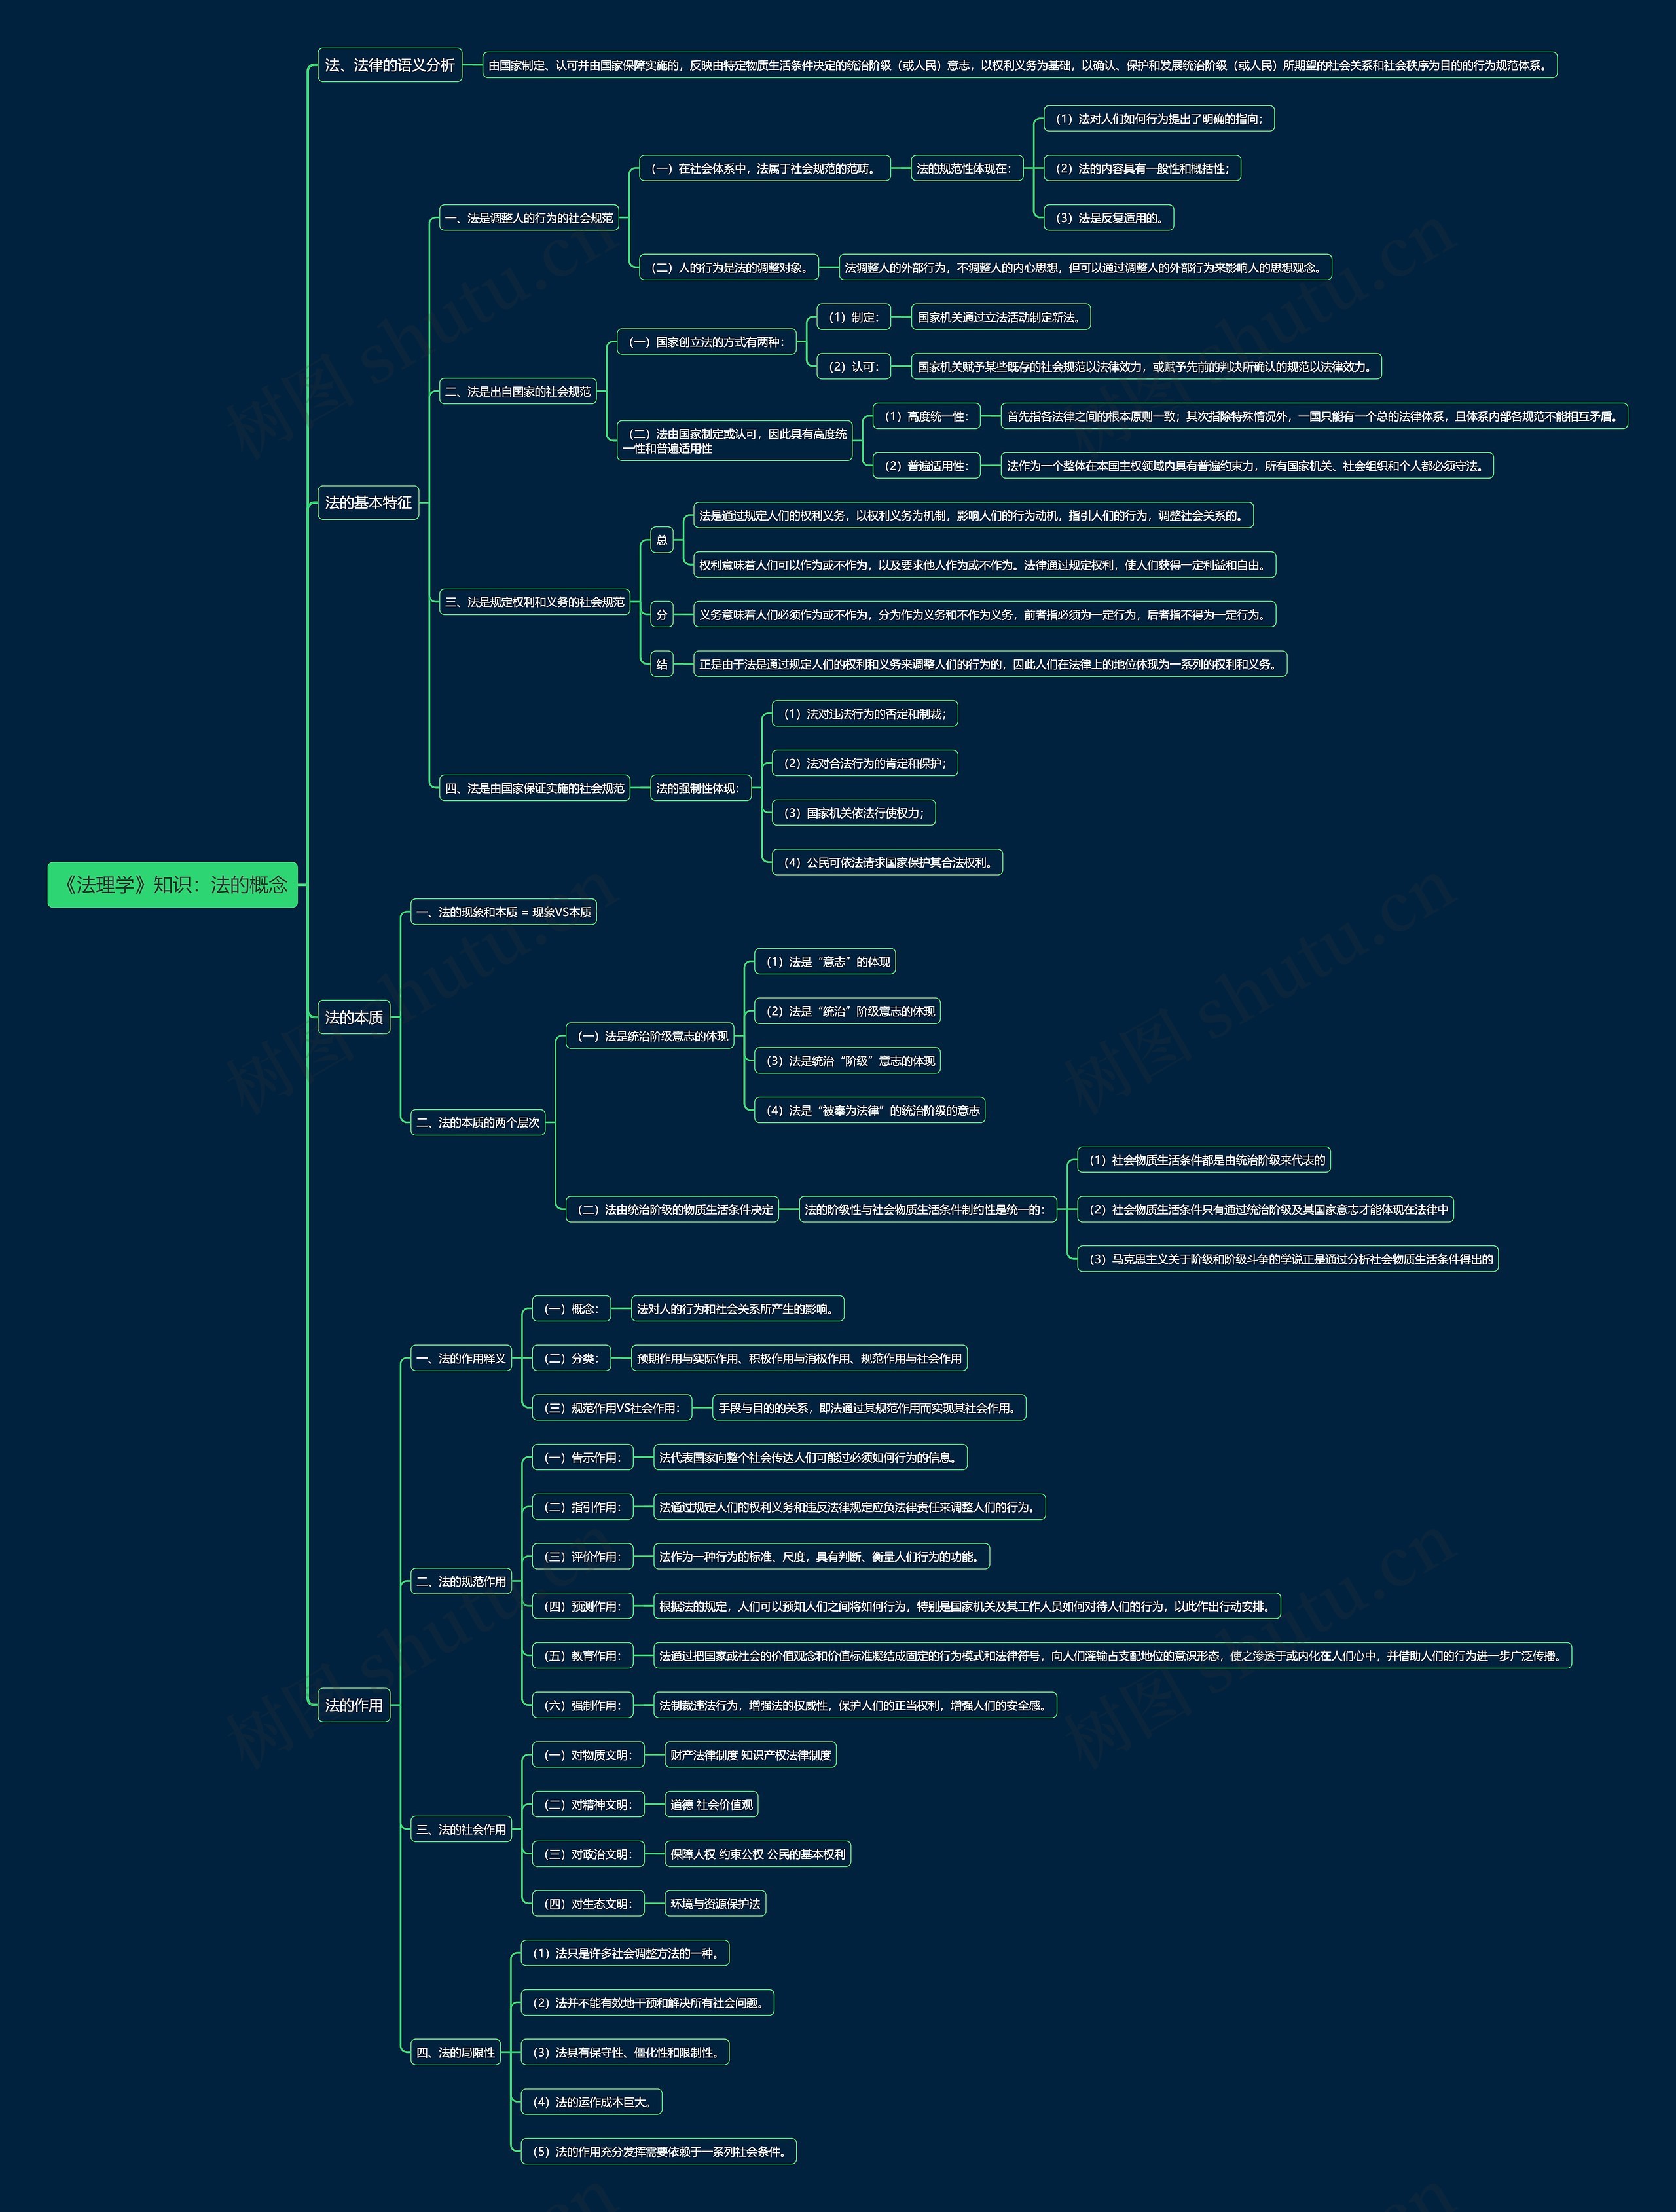The height and width of the screenshot is (2212, 1676).
Task: Click the root node 《法理学》知识:法的概念
Action: (172, 884)
